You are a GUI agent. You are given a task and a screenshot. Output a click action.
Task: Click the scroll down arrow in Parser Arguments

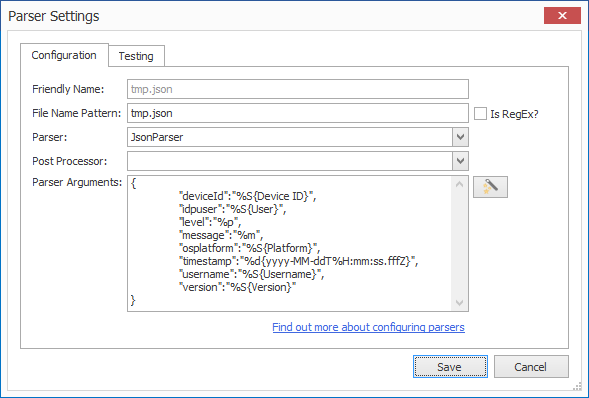(x=459, y=303)
